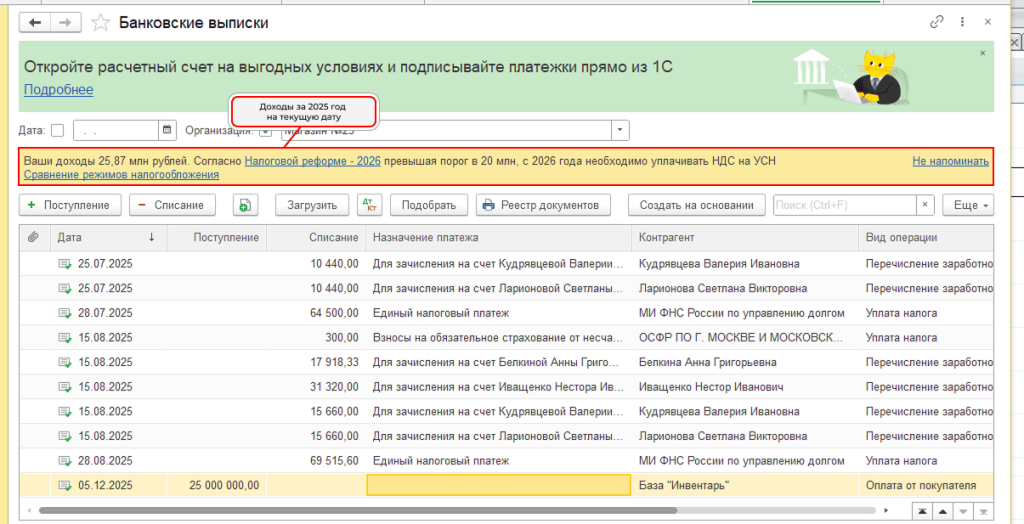Click the copy document icon button
The height and width of the screenshot is (524, 1024).
(246, 205)
